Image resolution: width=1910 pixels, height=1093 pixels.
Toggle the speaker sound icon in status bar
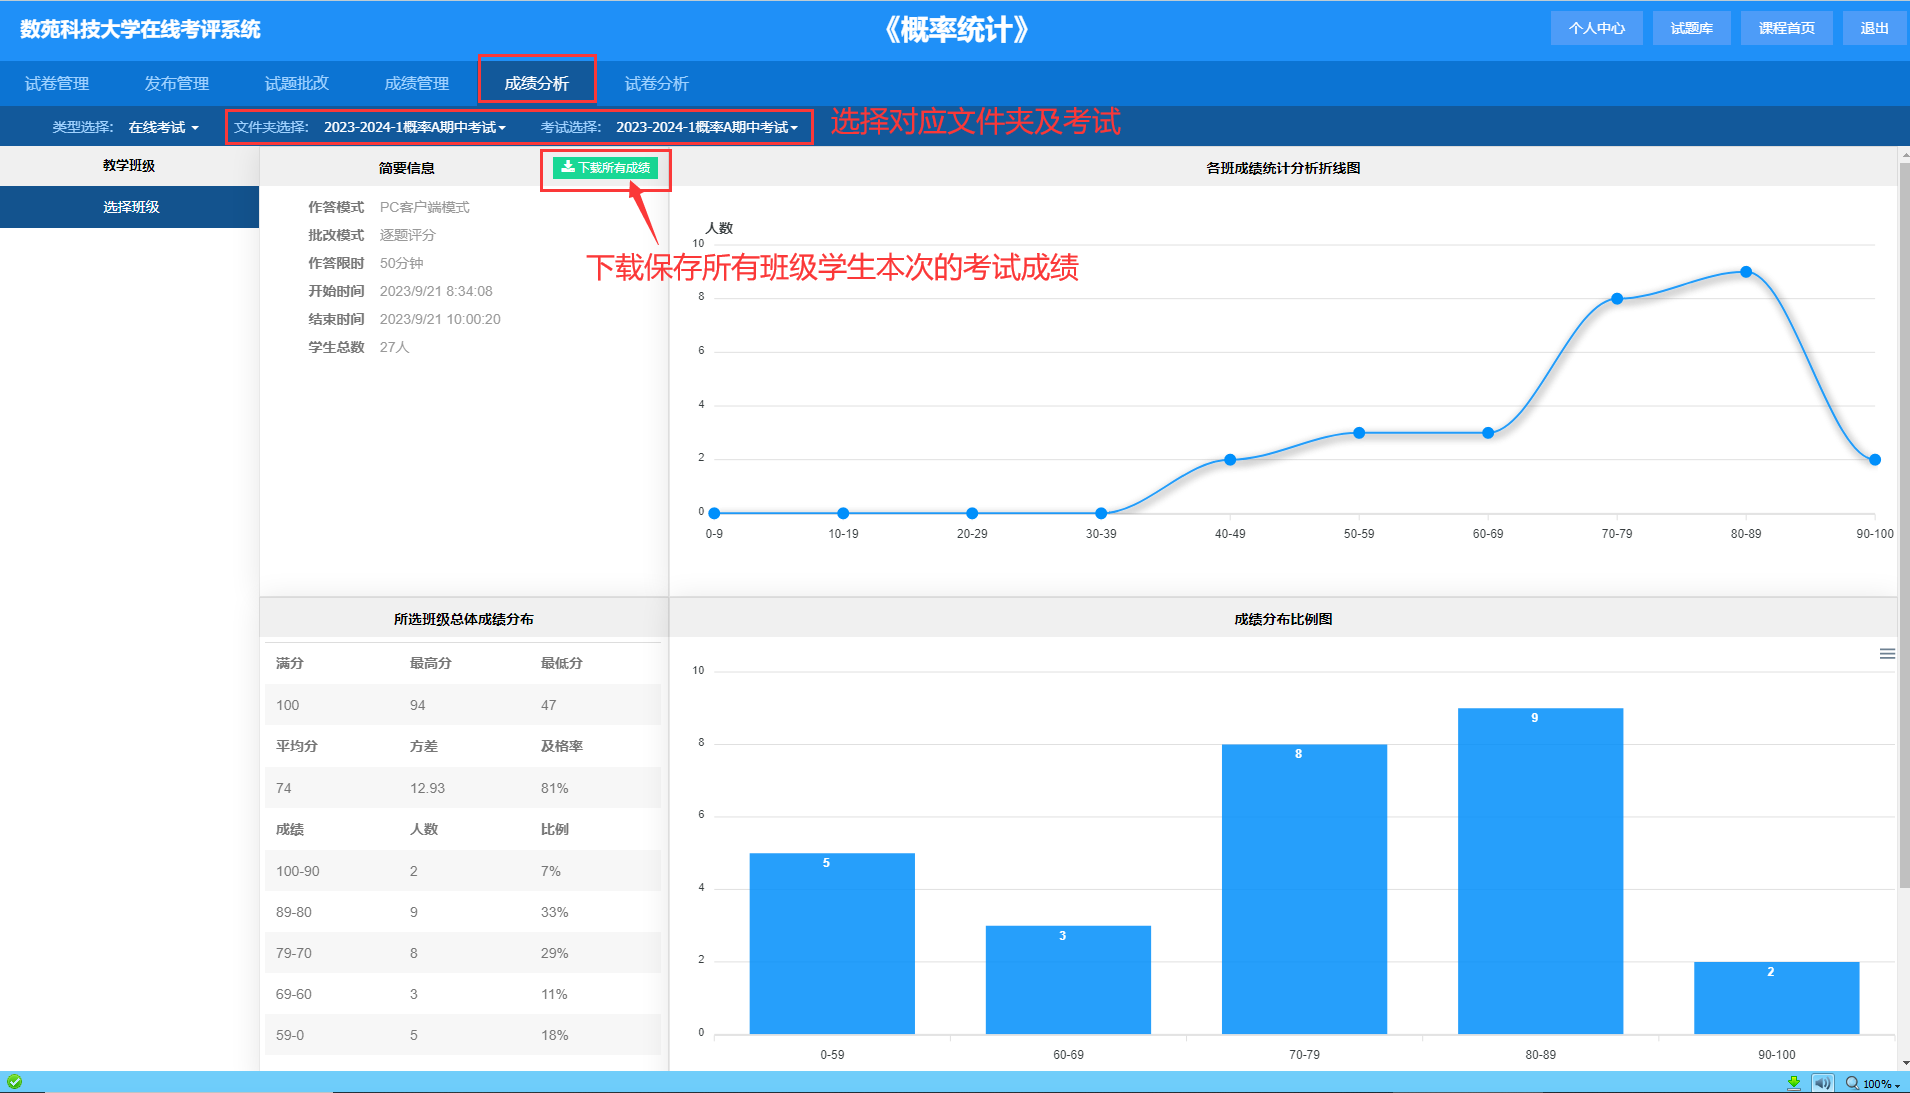coord(1823,1083)
